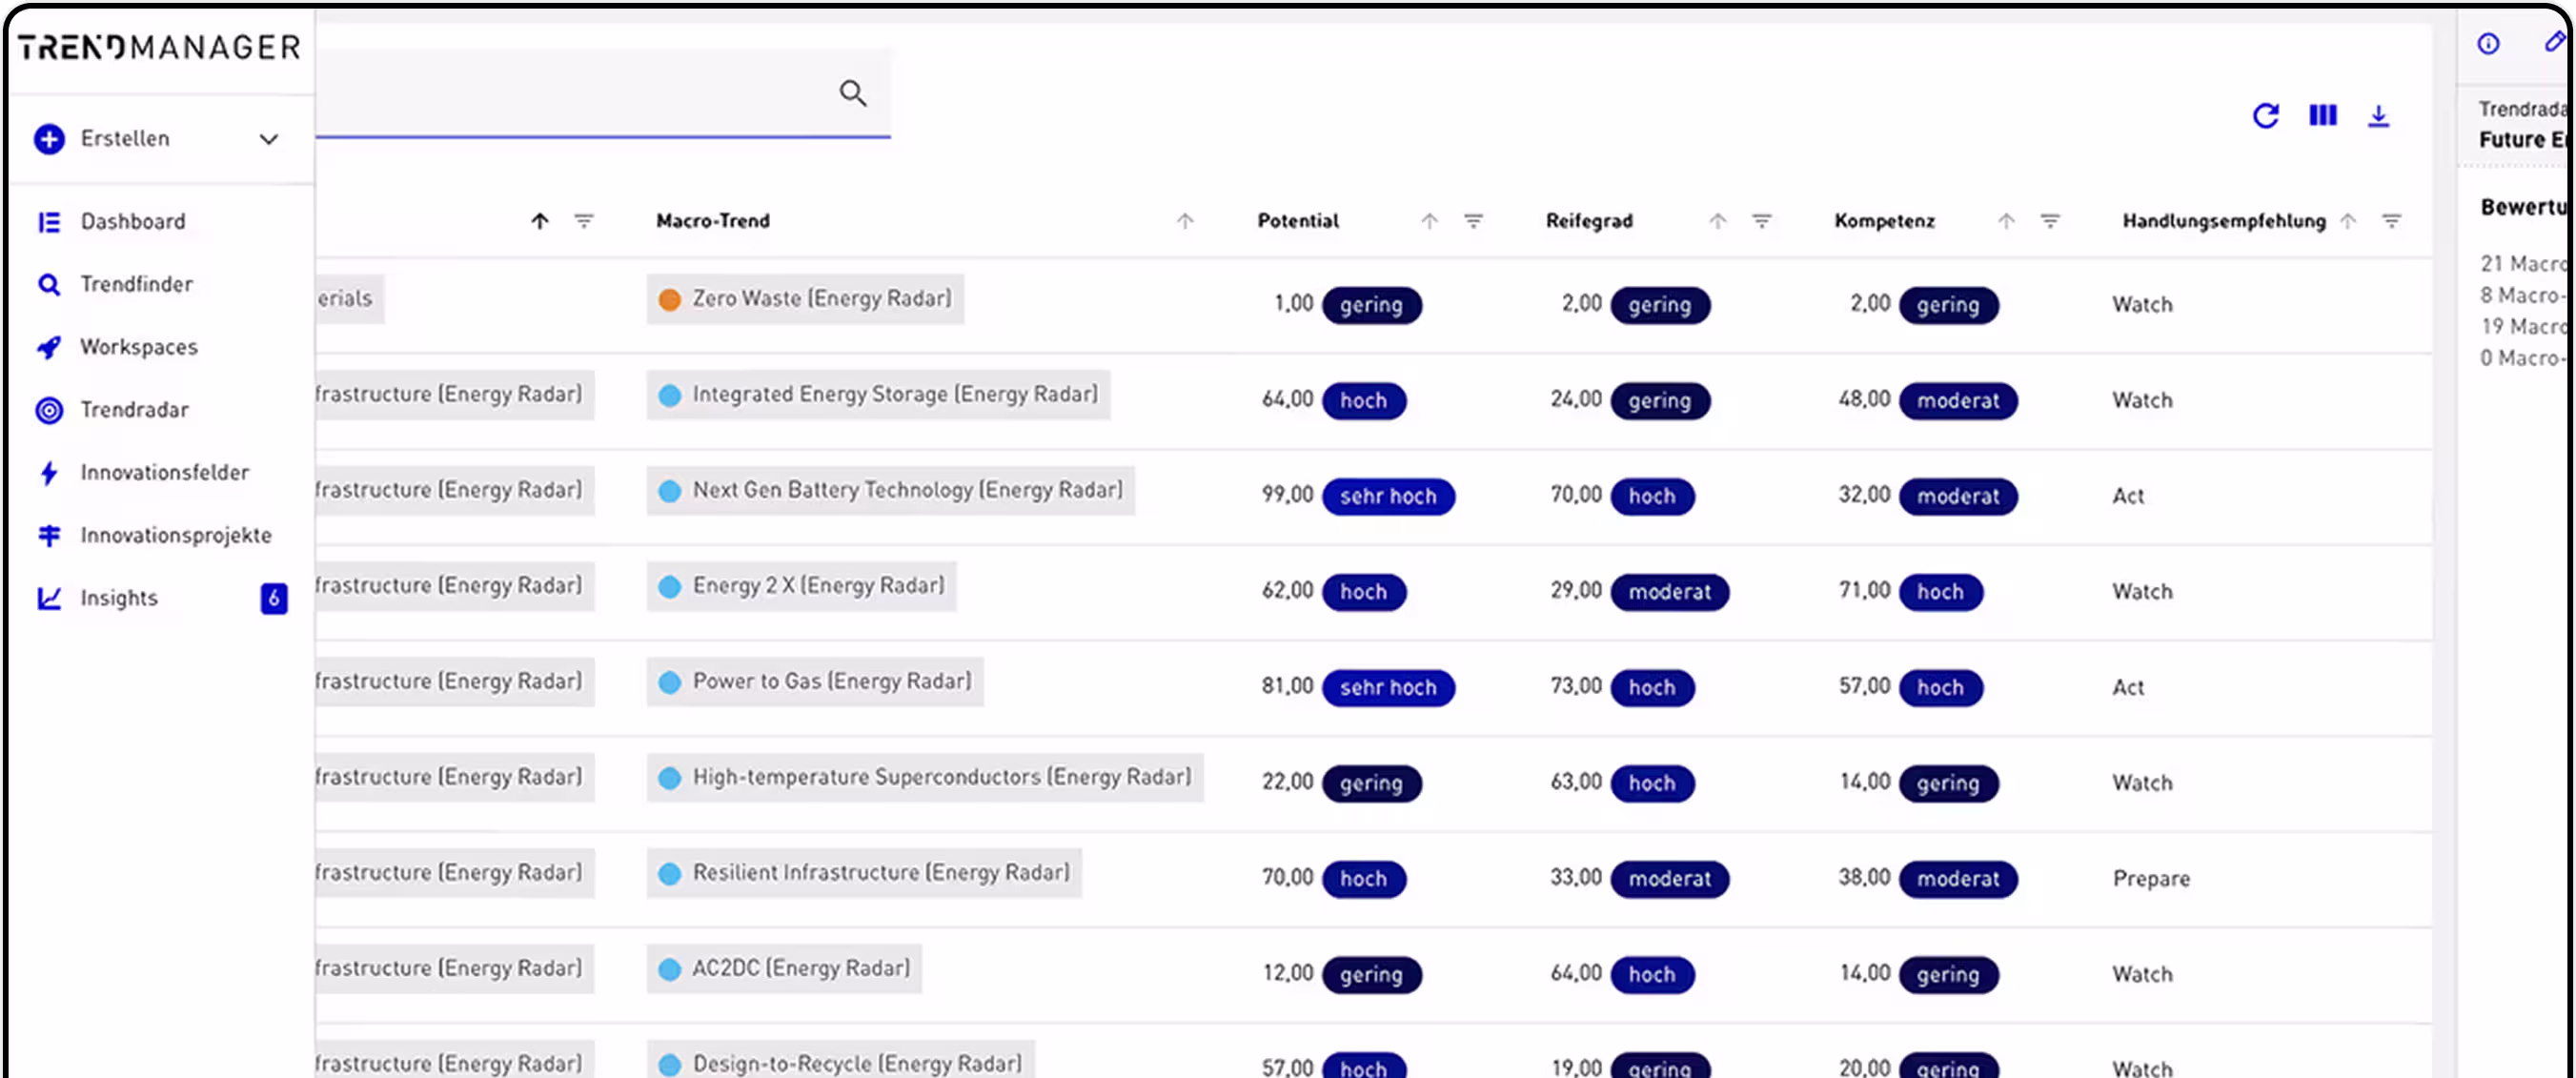Click the Trendradar target icon
This screenshot has height=1078, width=2576.
(49, 410)
